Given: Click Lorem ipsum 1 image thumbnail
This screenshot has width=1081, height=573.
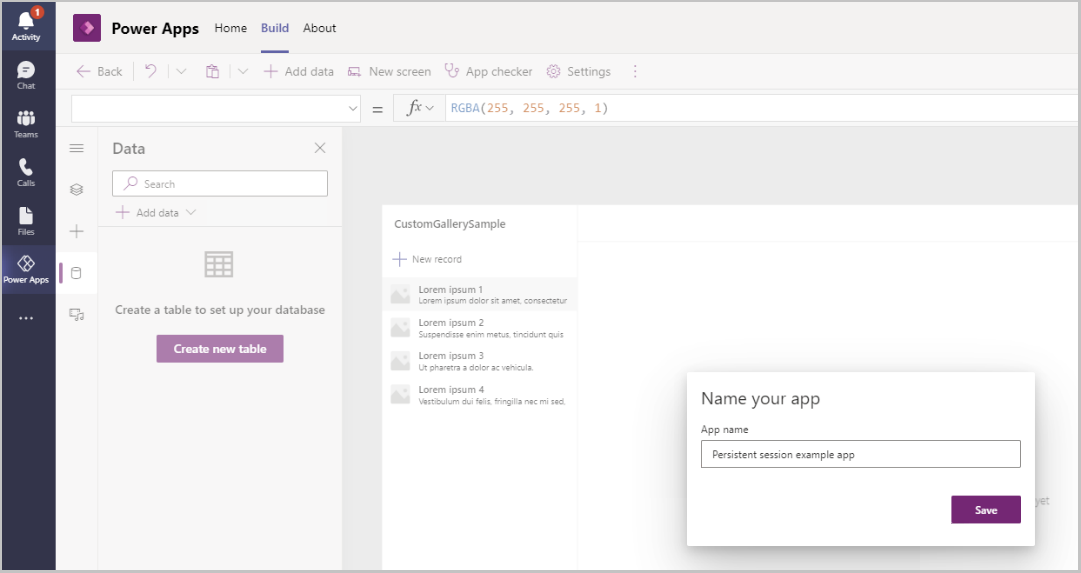Looking at the screenshot, I should 401,294.
